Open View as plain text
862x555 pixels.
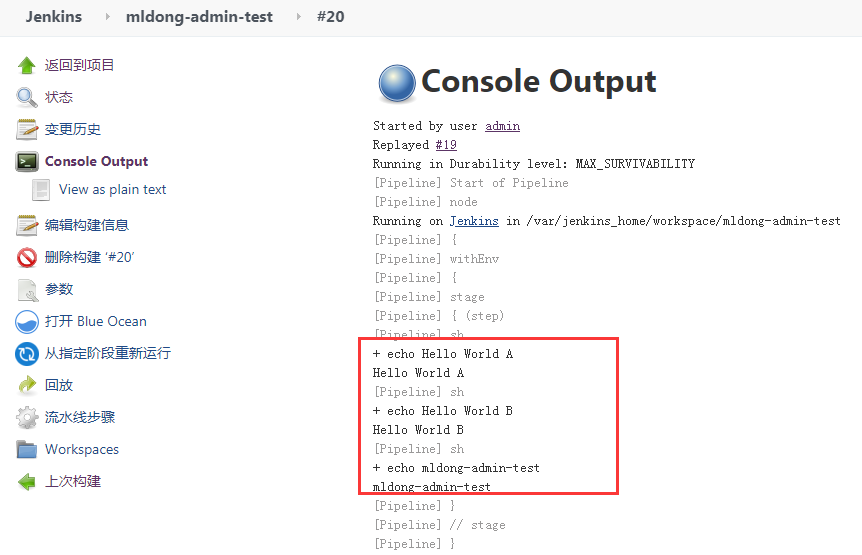pos(112,189)
